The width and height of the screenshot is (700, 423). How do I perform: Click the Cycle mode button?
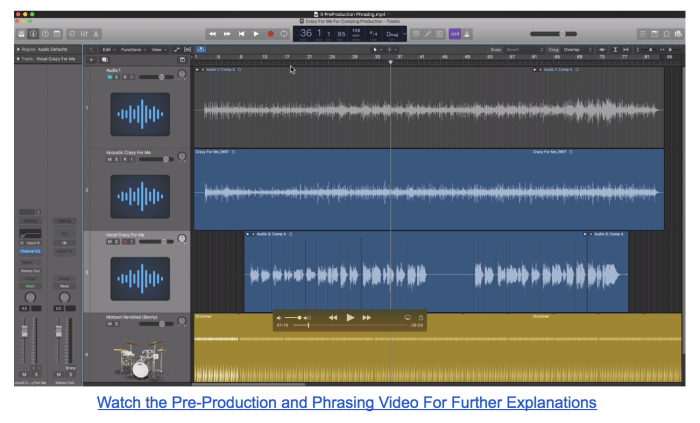point(283,33)
